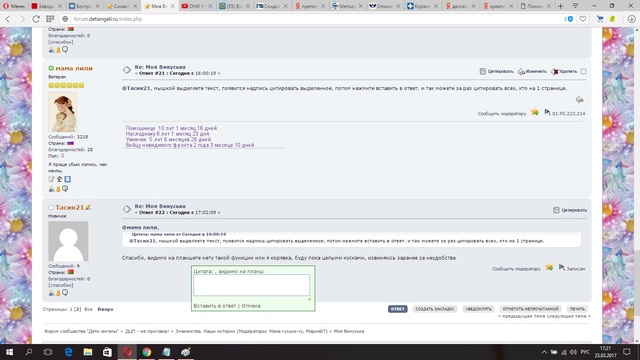640x360 pixels.
Task: Open the downloads arrow icon
Action: (x=631, y=19)
